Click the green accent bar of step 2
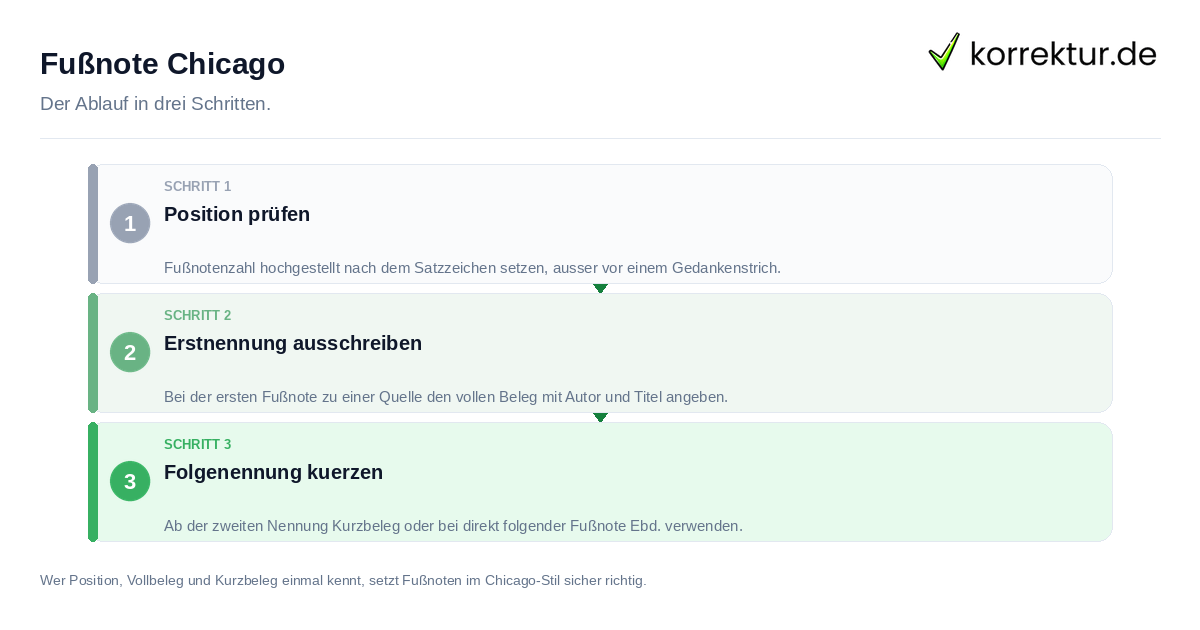The image size is (1200, 630). click(x=93, y=353)
